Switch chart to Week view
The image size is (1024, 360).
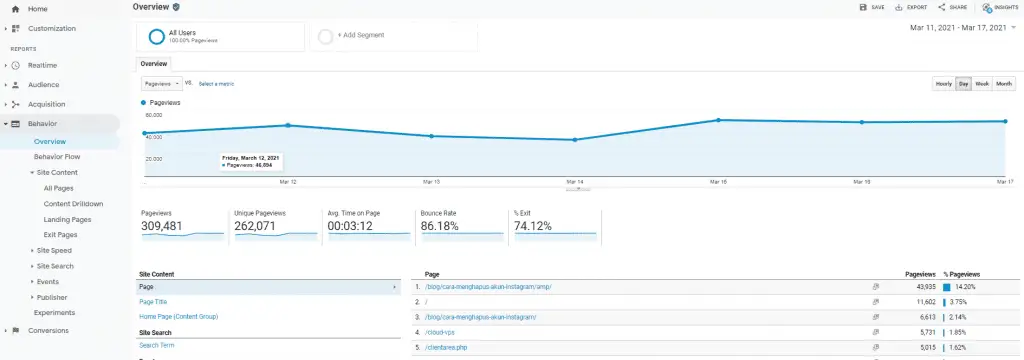(x=982, y=84)
